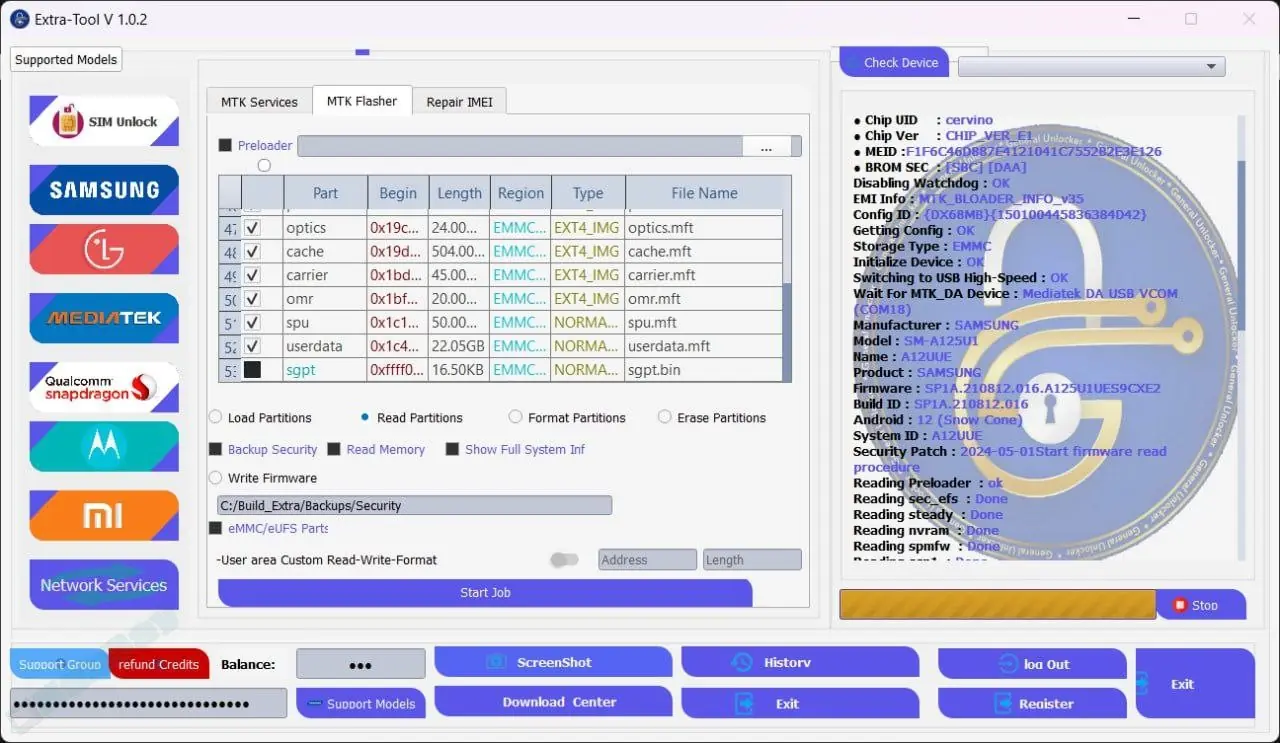The height and width of the screenshot is (743, 1280).
Task: Click the job progress bar
Action: pos(998,605)
